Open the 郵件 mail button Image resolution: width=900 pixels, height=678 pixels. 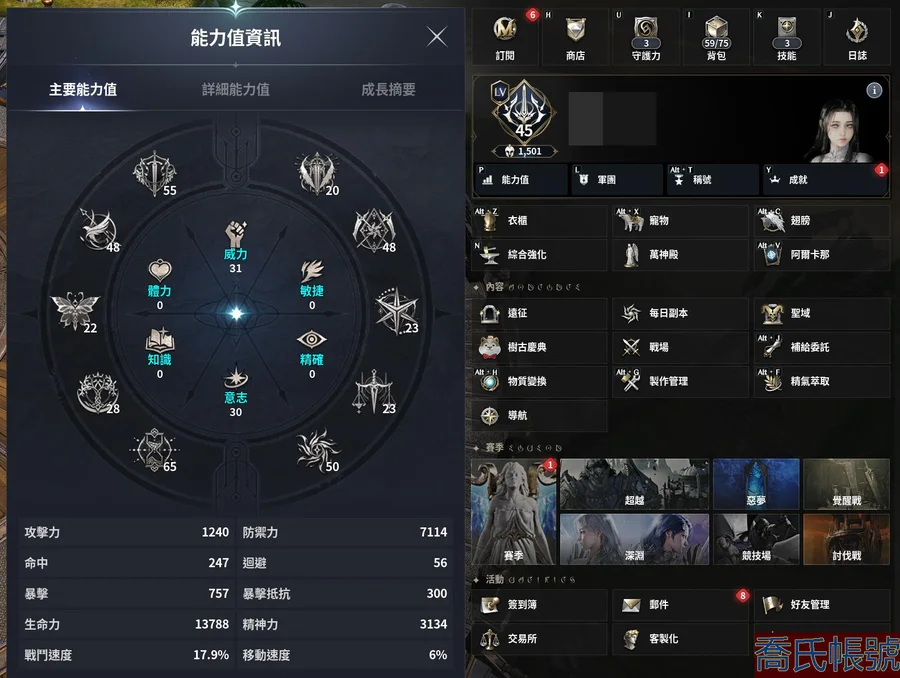coord(680,605)
